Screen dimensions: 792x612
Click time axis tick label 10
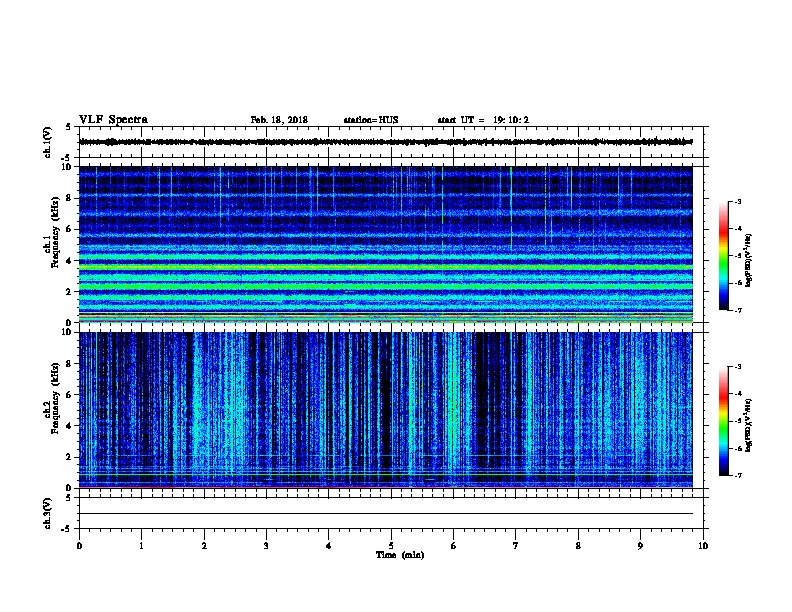coord(703,546)
